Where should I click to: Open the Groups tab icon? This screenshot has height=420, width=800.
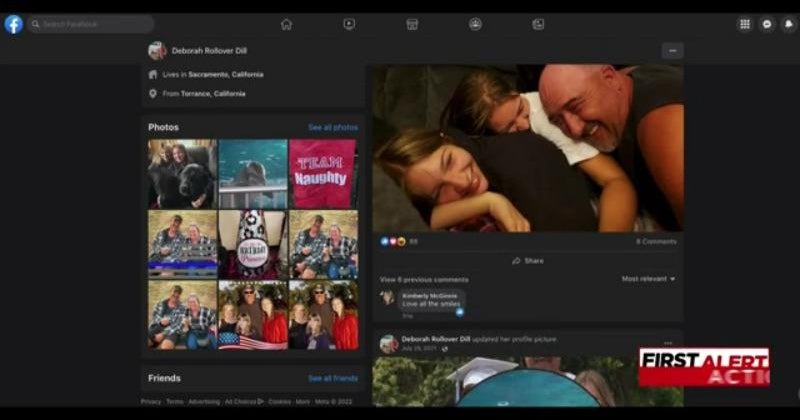click(x=476, y=24)
